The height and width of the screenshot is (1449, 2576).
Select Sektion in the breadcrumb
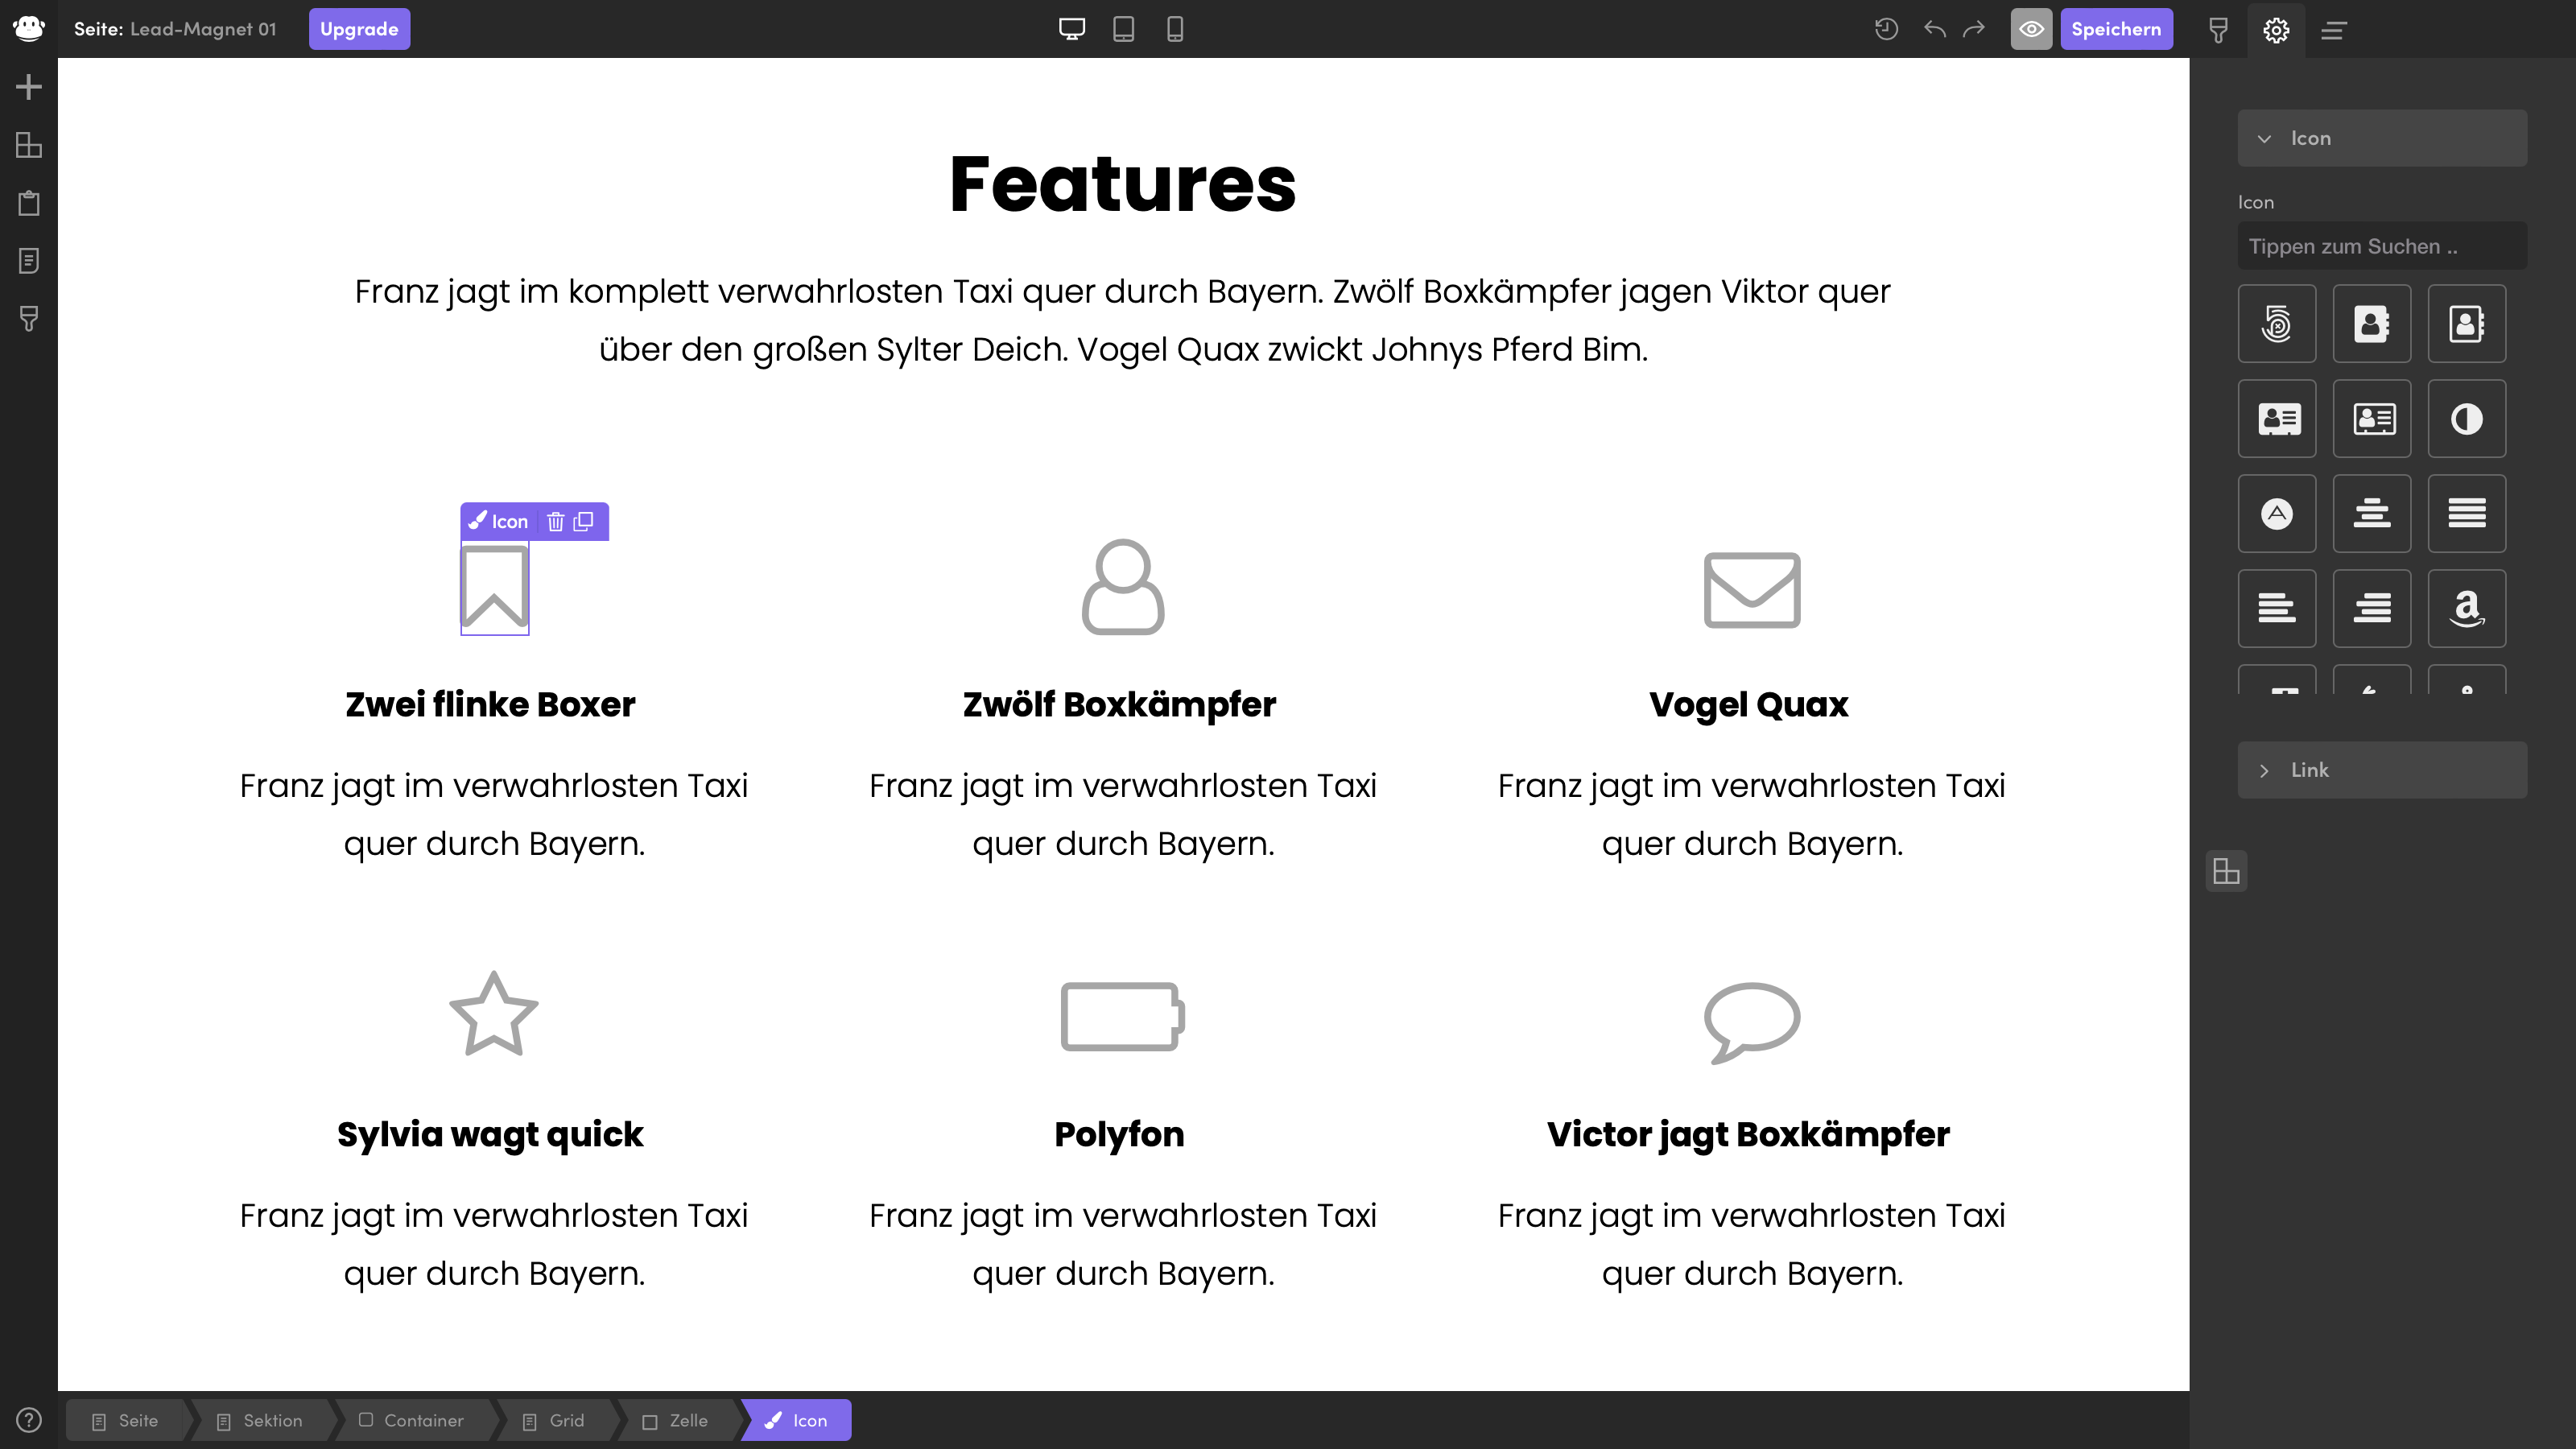tap(260, 1420)
